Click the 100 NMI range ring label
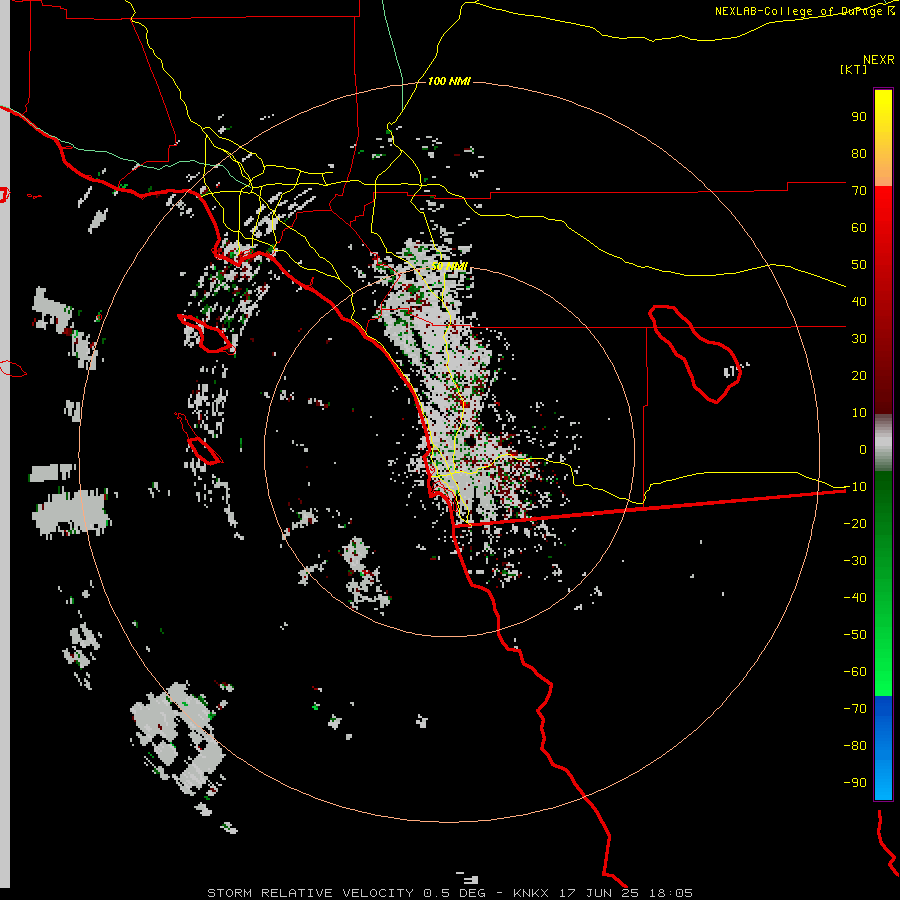The image size is (900, 900). 449,82
